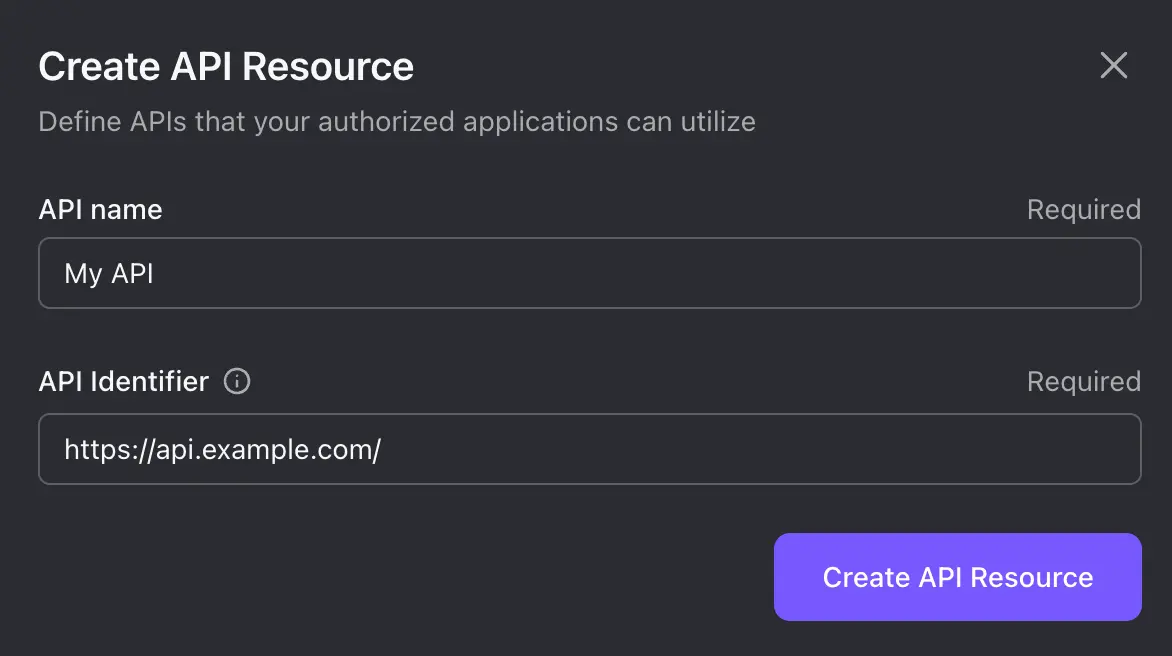Select the close icon in the top corner
The width and height of the screenshot is (1172, 656).
click(x=1113, y=65)
